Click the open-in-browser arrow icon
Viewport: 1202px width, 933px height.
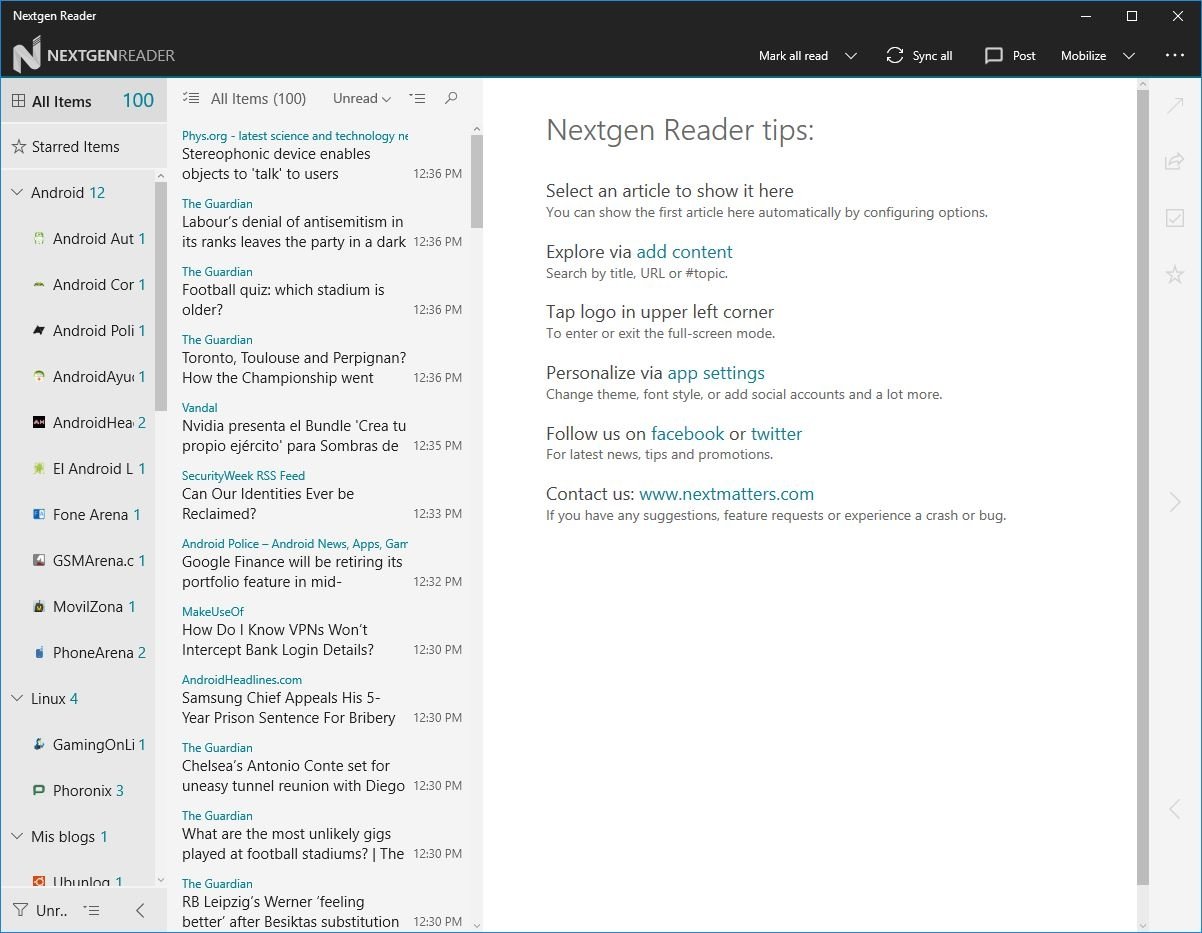click(1175, 105)
